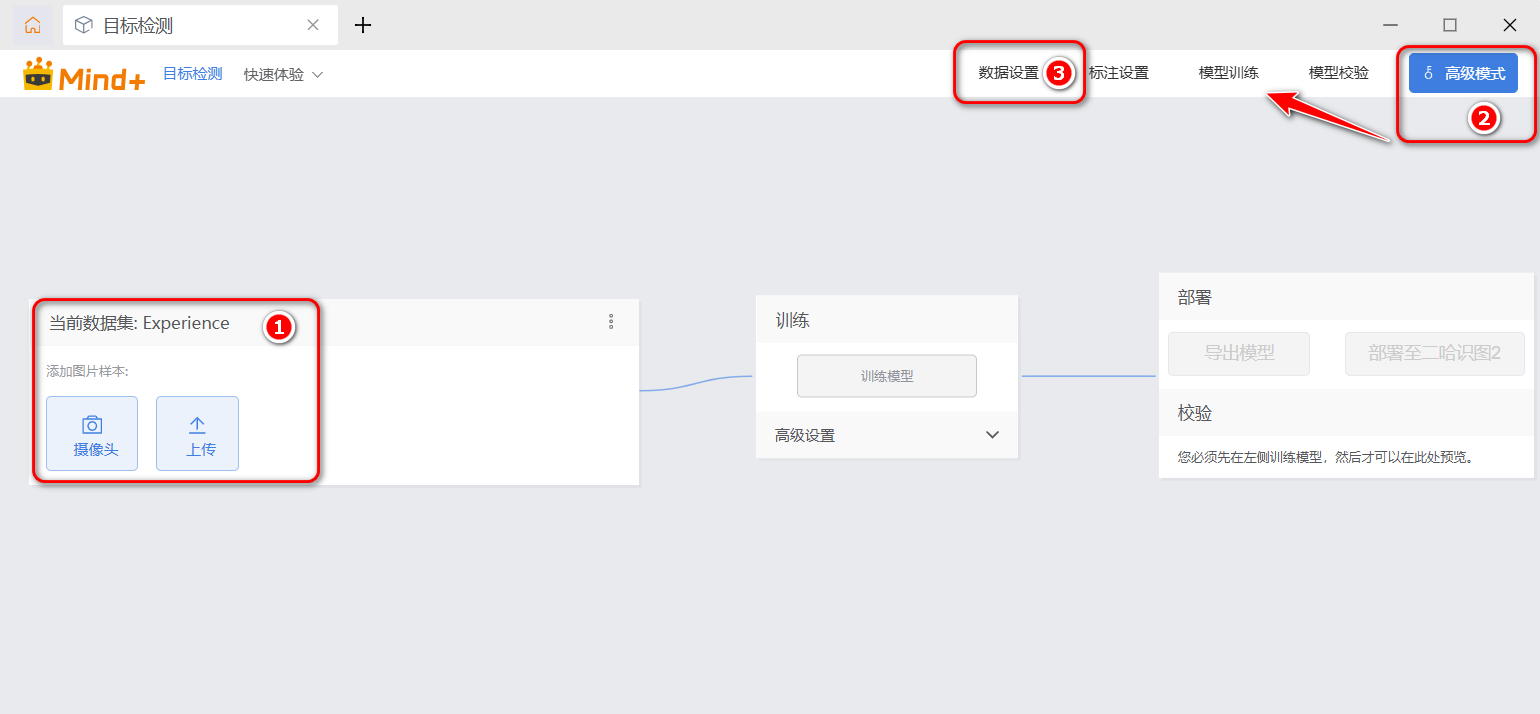Screen dimensions: 1540x714
Task: Open the dataset three-dot options menu
Action: [611, 322]
